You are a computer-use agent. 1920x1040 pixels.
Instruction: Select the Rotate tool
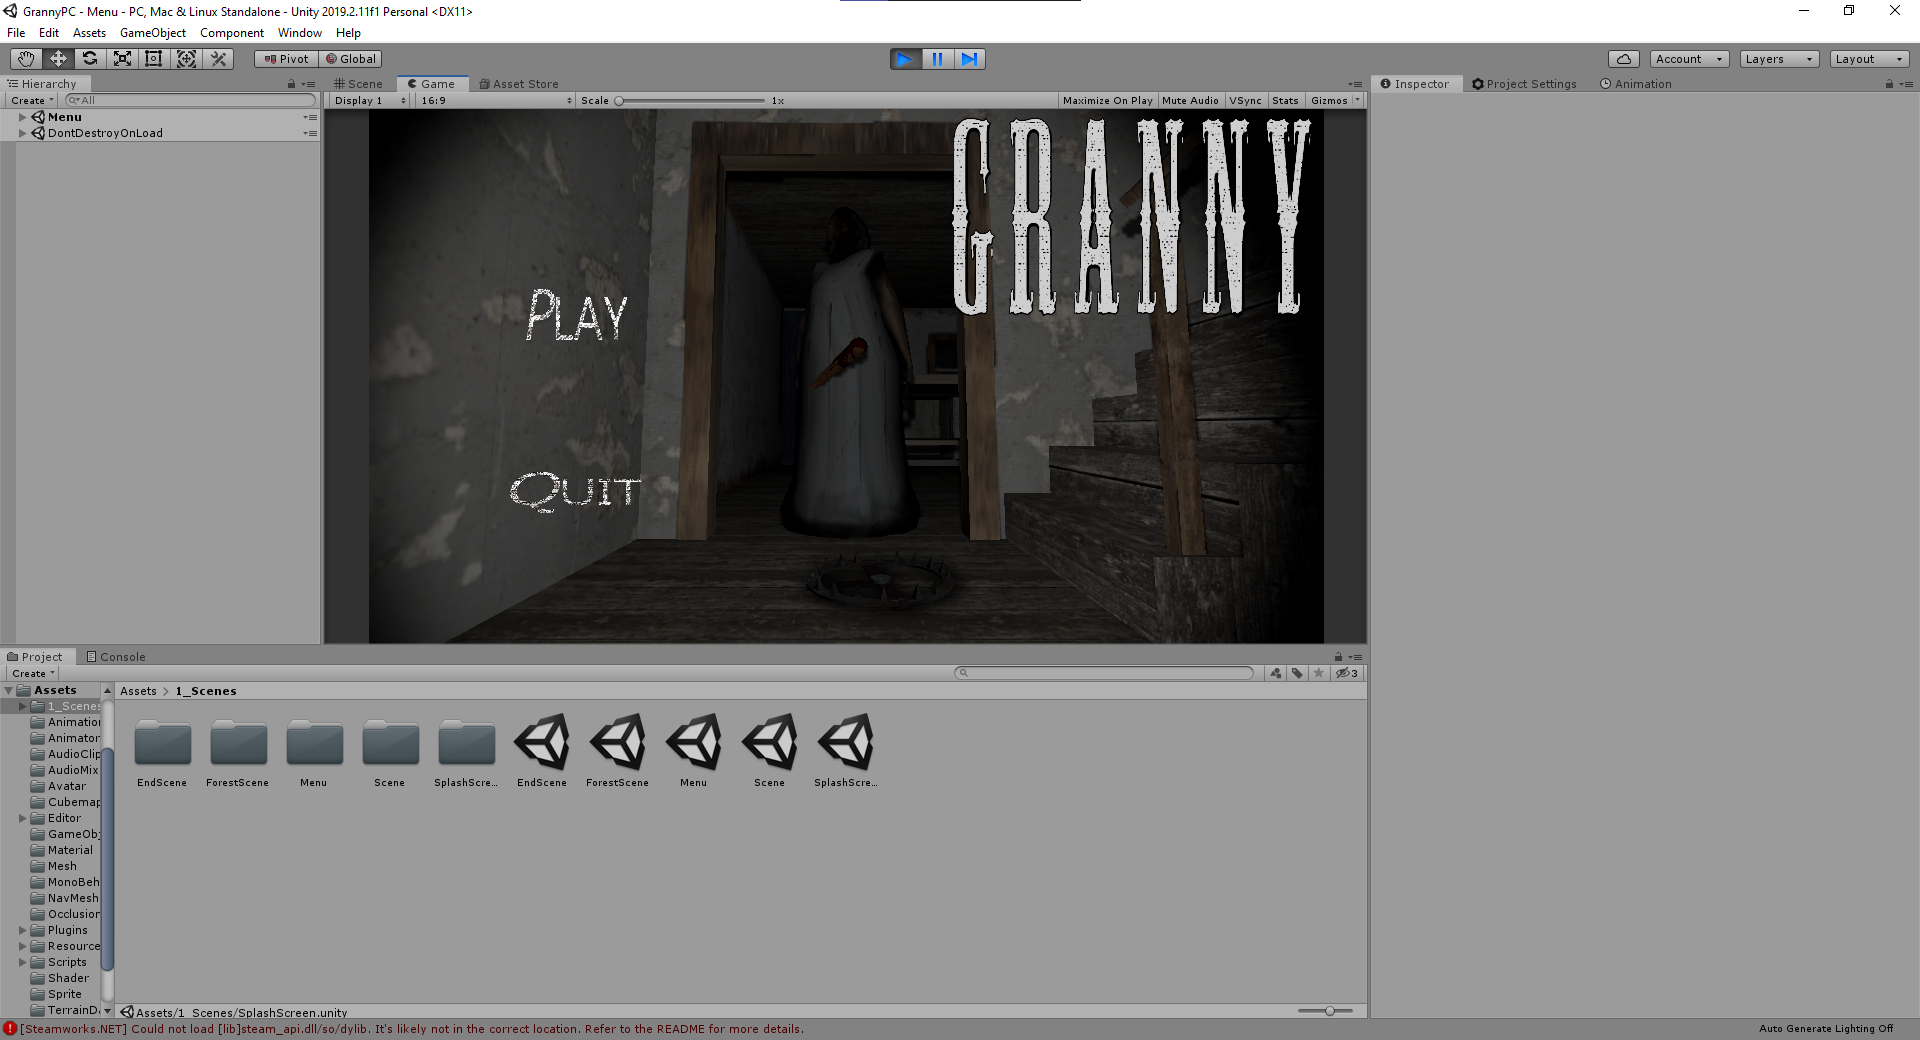pyautogui.click(x=90, y=59)
